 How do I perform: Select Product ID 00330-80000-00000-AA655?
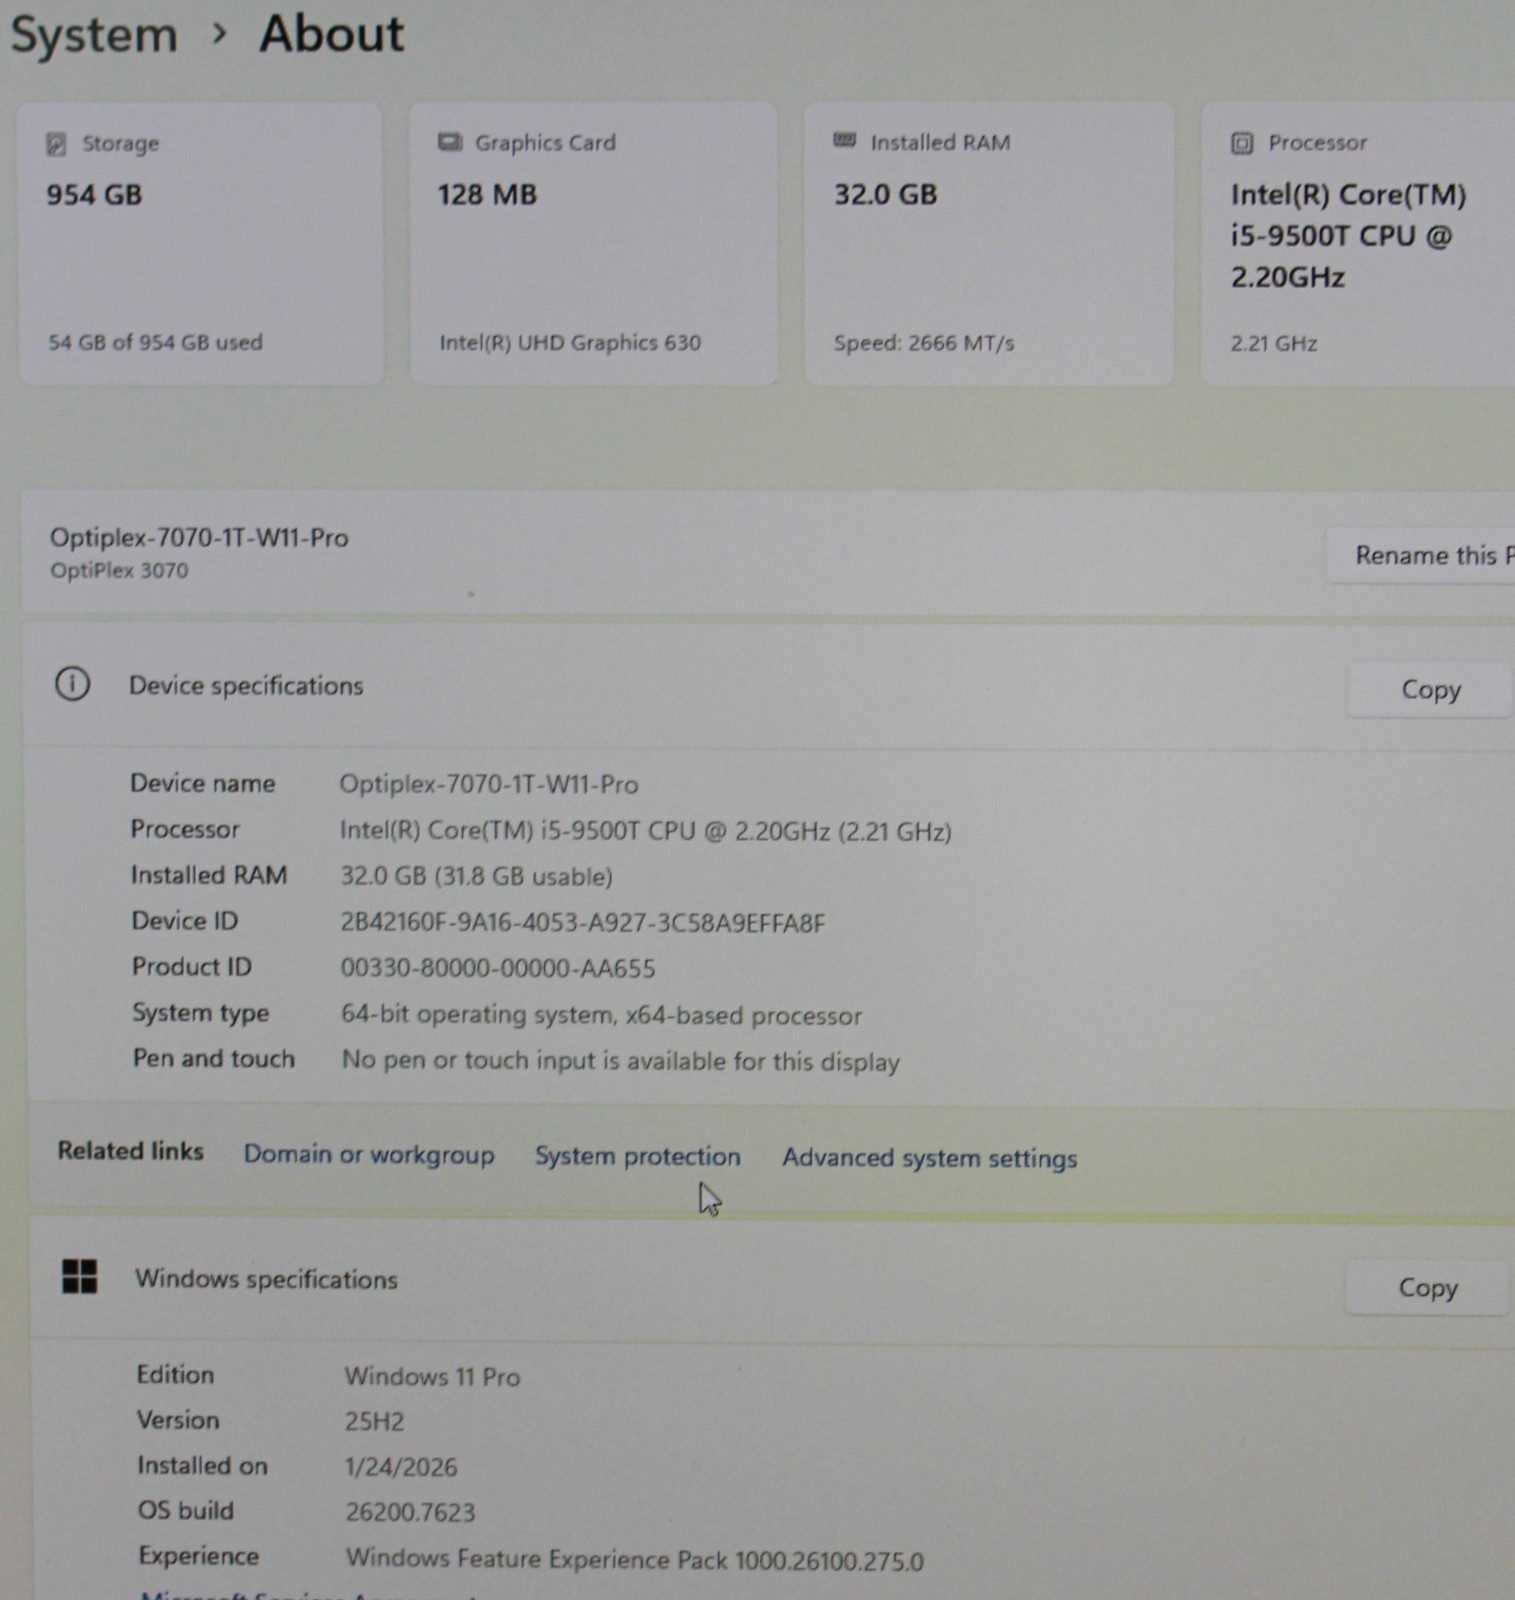[x=498, y=969]
